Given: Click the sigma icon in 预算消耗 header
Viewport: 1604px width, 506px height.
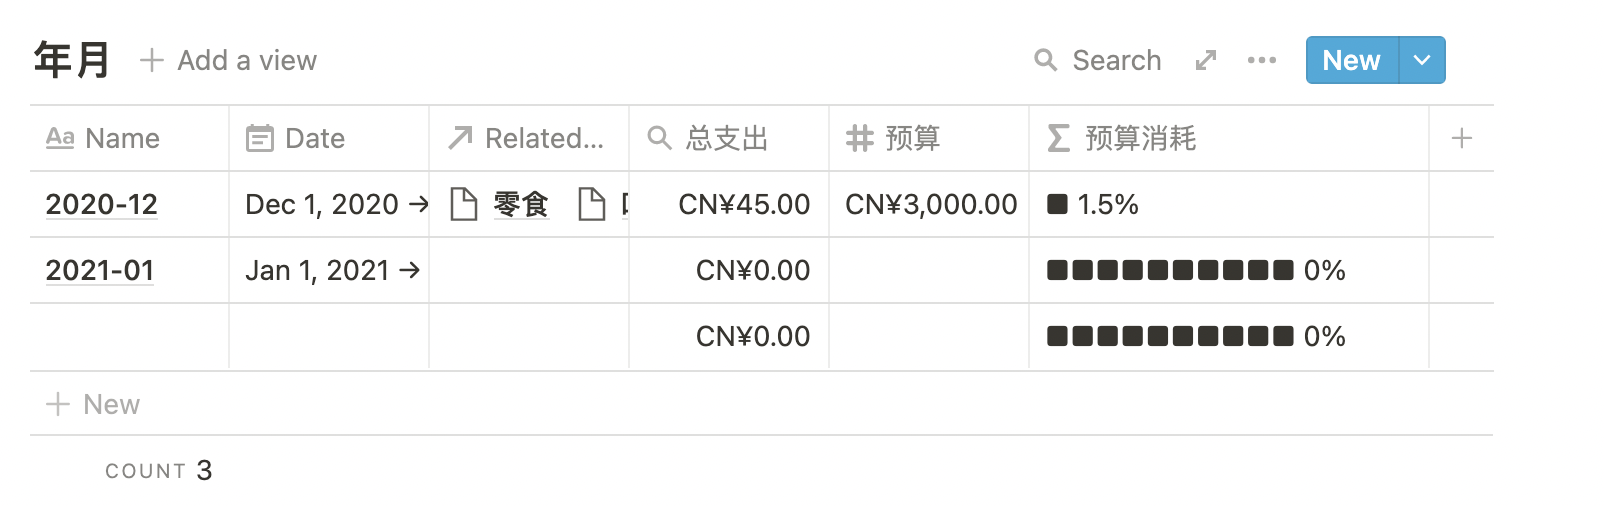Looking at the screenshot, I should pos(1058,138).
